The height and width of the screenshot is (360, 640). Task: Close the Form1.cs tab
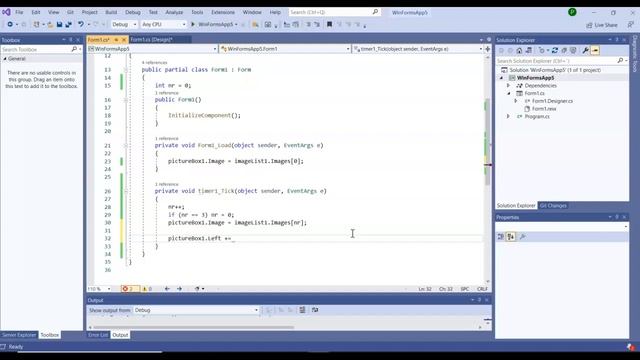(x=124, y=40)
